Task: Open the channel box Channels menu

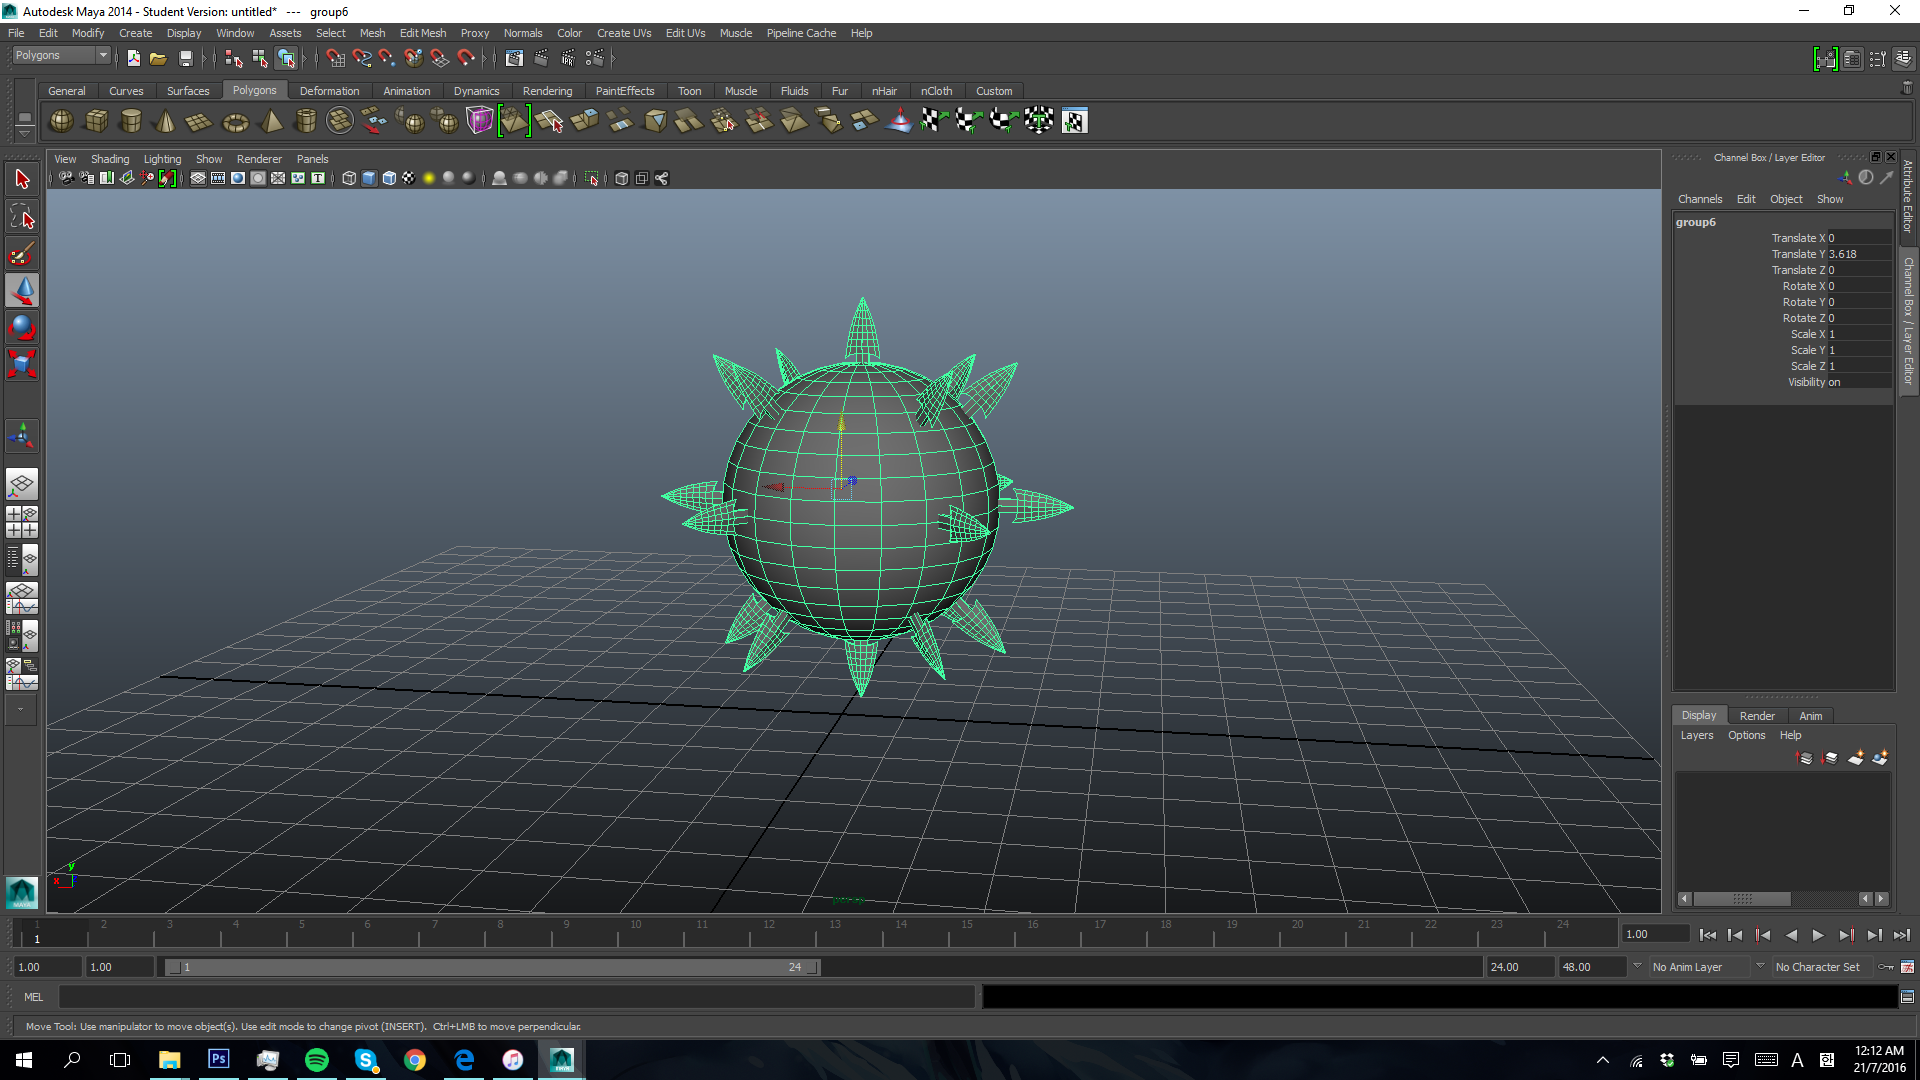Action: (1700, 199)
